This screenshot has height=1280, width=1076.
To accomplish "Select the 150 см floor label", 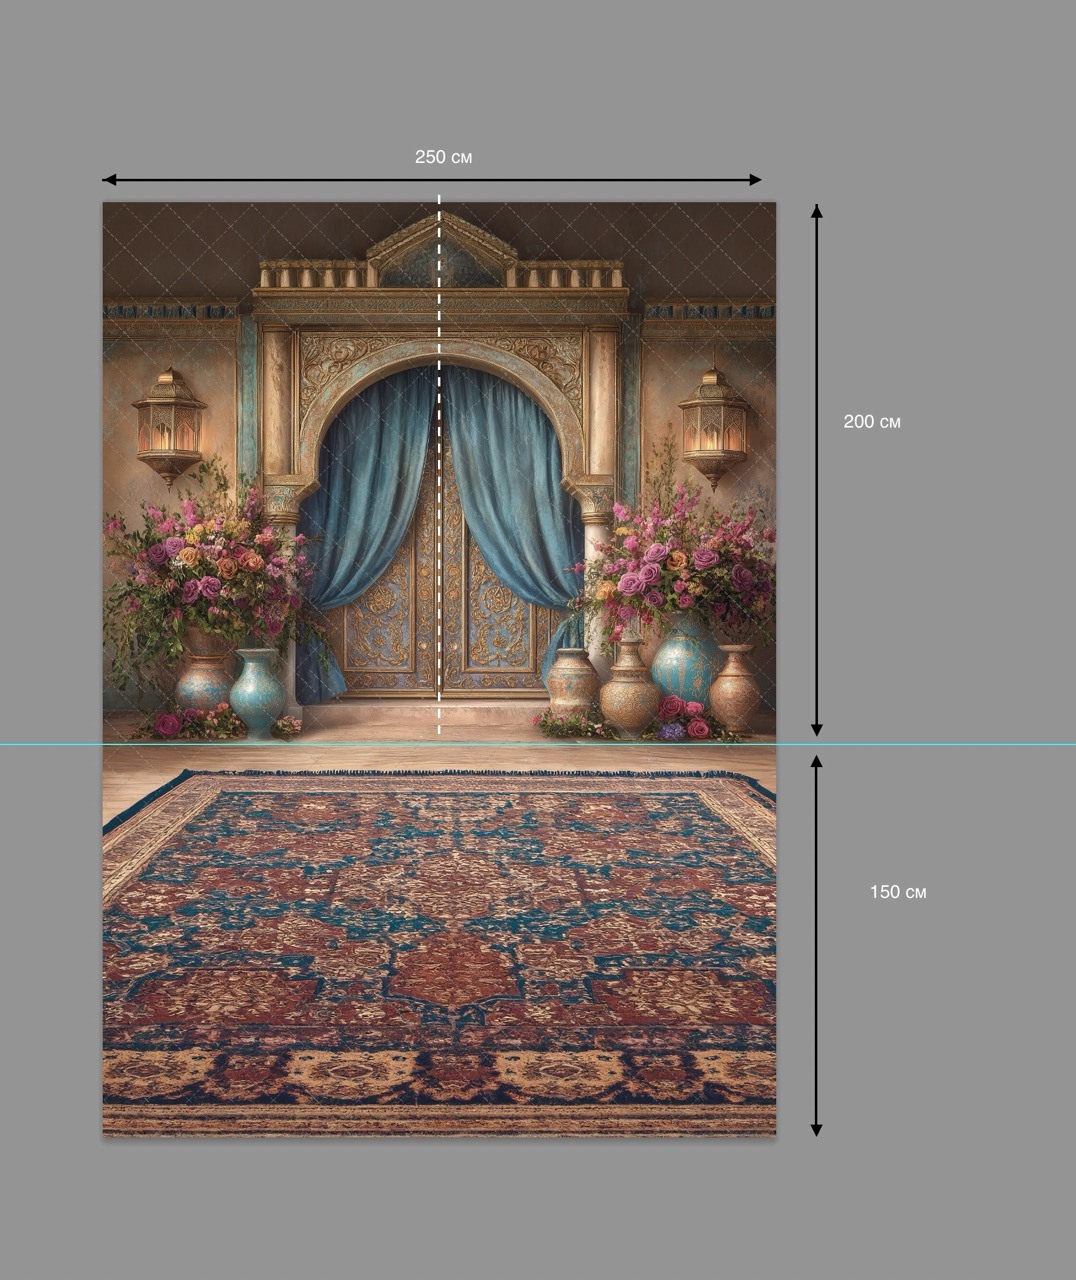I will (x=898, y=892).
